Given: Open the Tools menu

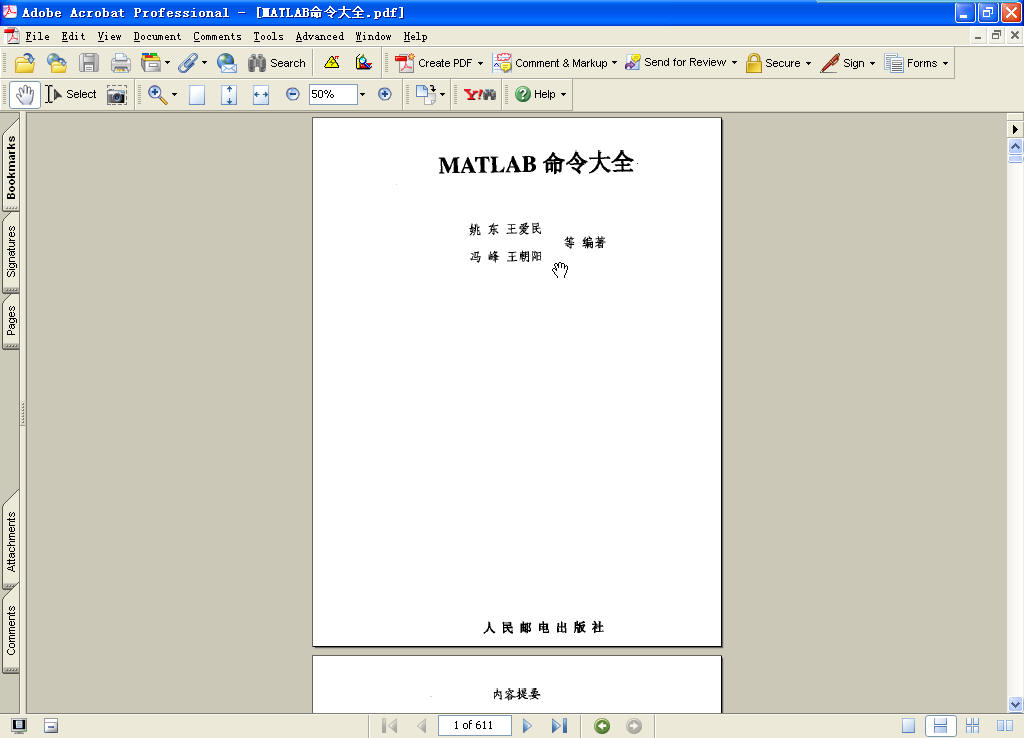Looking at the screenshot, I should [268, 37].
